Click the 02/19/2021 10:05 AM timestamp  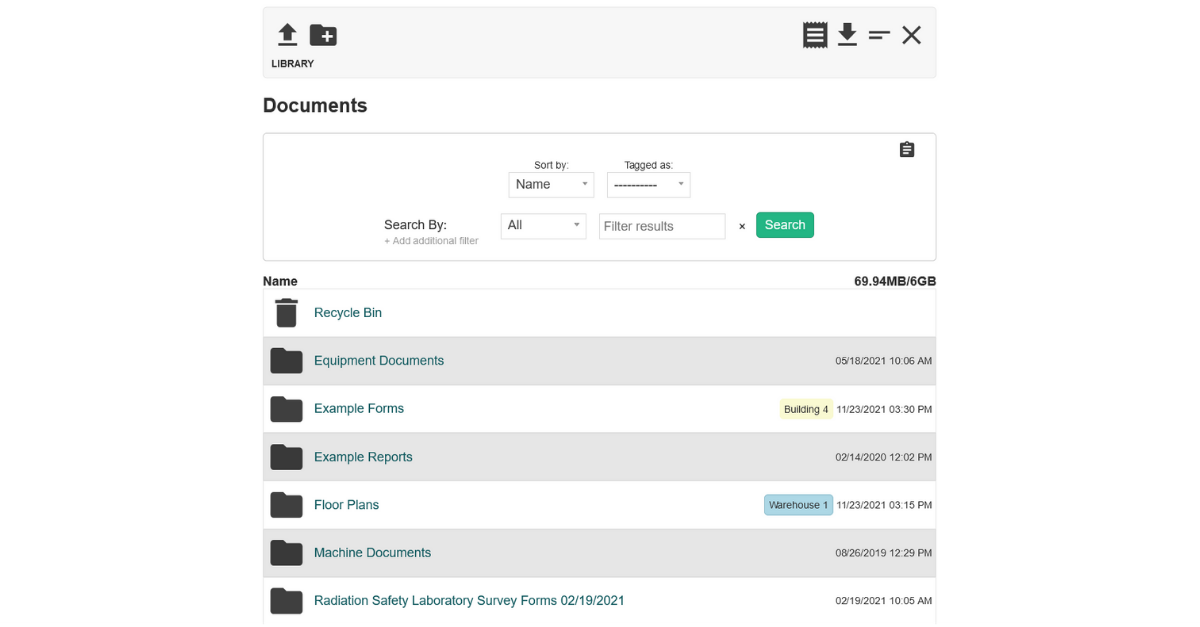[884, 601]
